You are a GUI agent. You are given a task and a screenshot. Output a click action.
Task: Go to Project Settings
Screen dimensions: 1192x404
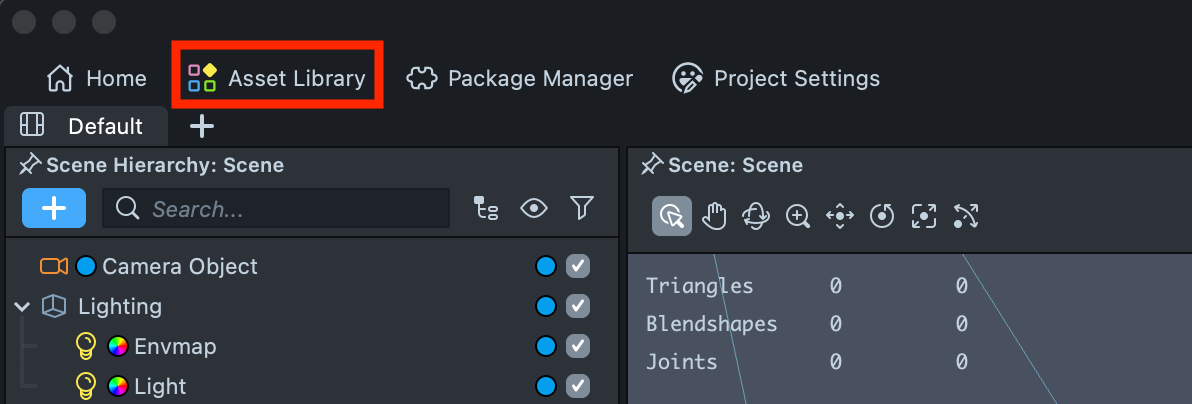[776, 78]
